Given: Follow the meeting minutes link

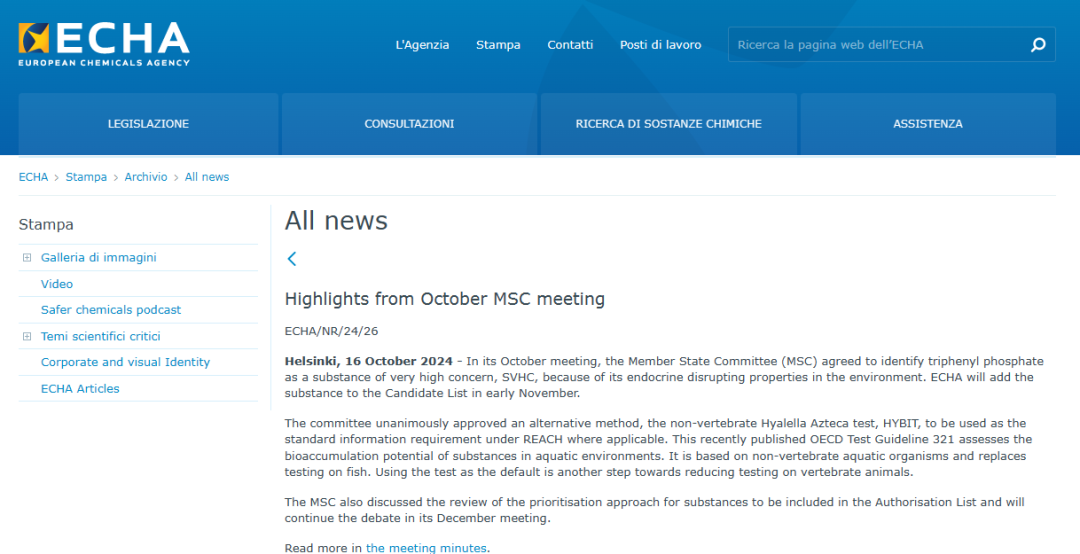Looking at the screenshot, I should pos(427,548).
